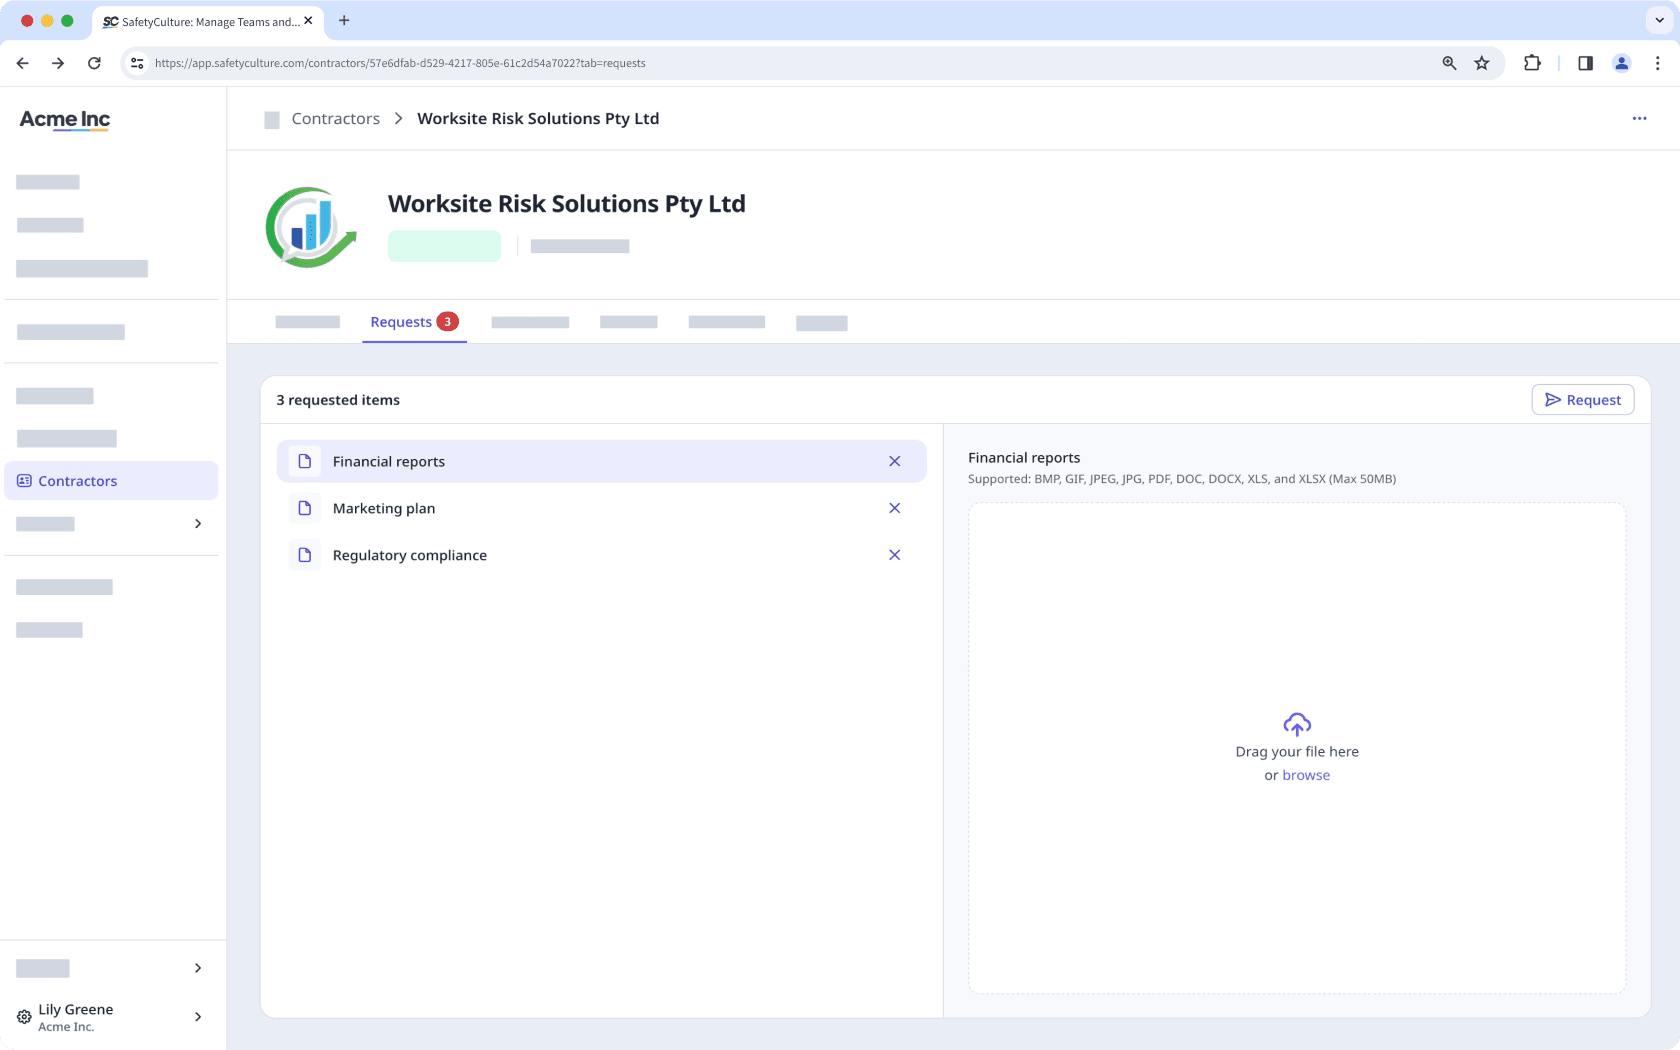
Task: Remove the Regulatory compliance request
Action: tap(895, 555)
